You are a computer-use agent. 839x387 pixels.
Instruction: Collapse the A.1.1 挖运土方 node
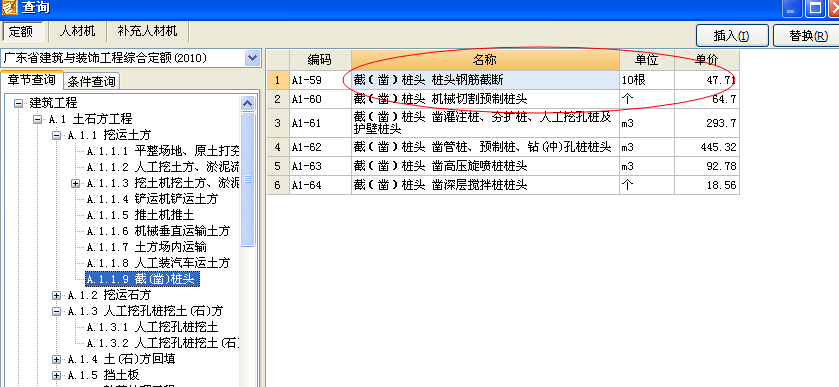point(56,135)
